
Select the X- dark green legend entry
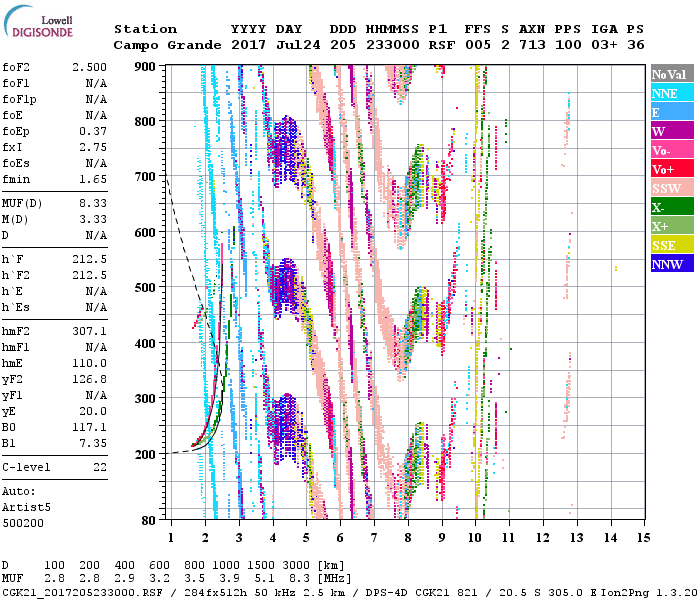coord(671,207)
